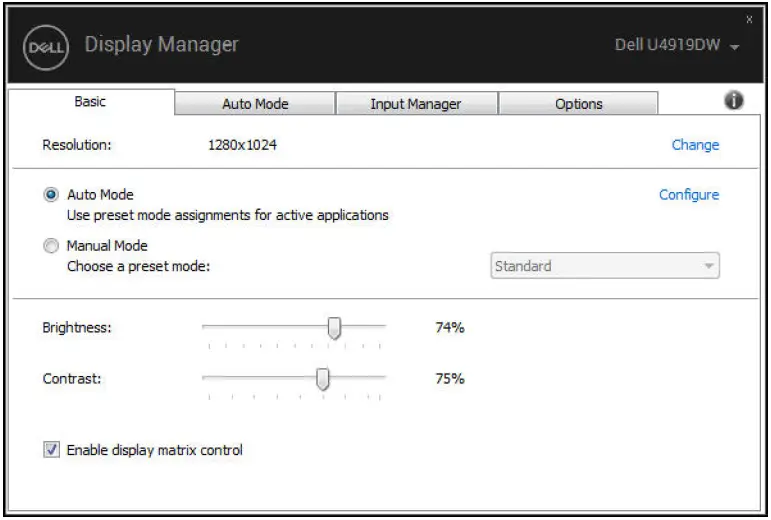Click the Contrast: label

(72, 379)
